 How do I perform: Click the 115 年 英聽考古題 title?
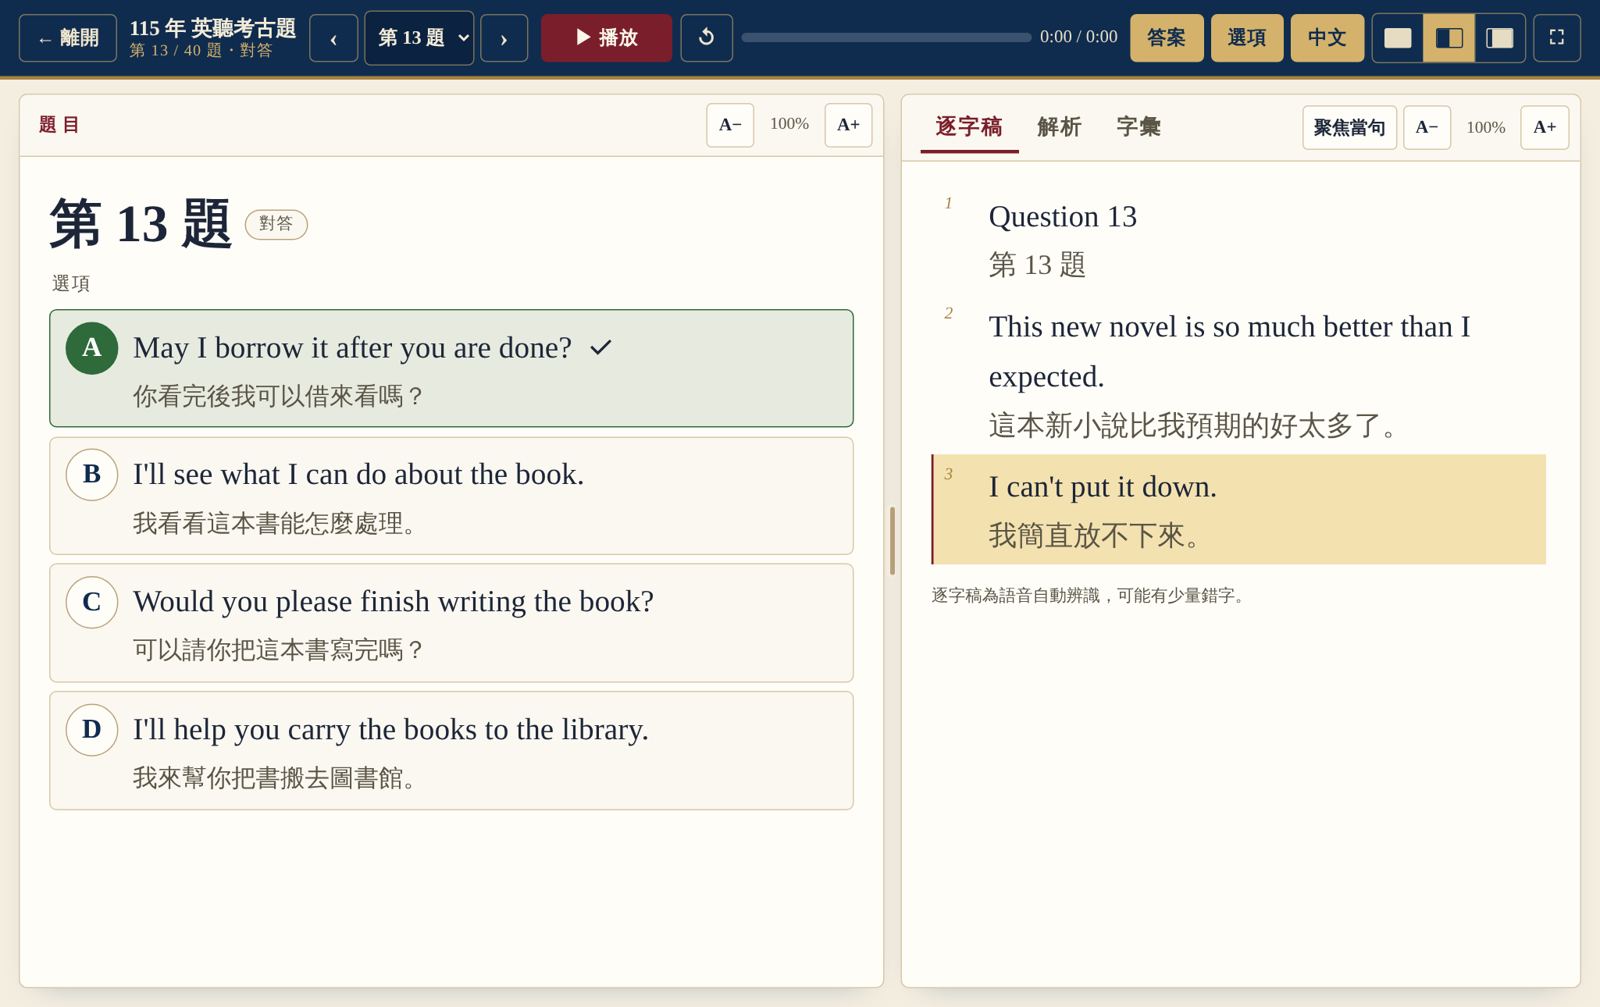[x=213, y=28]
